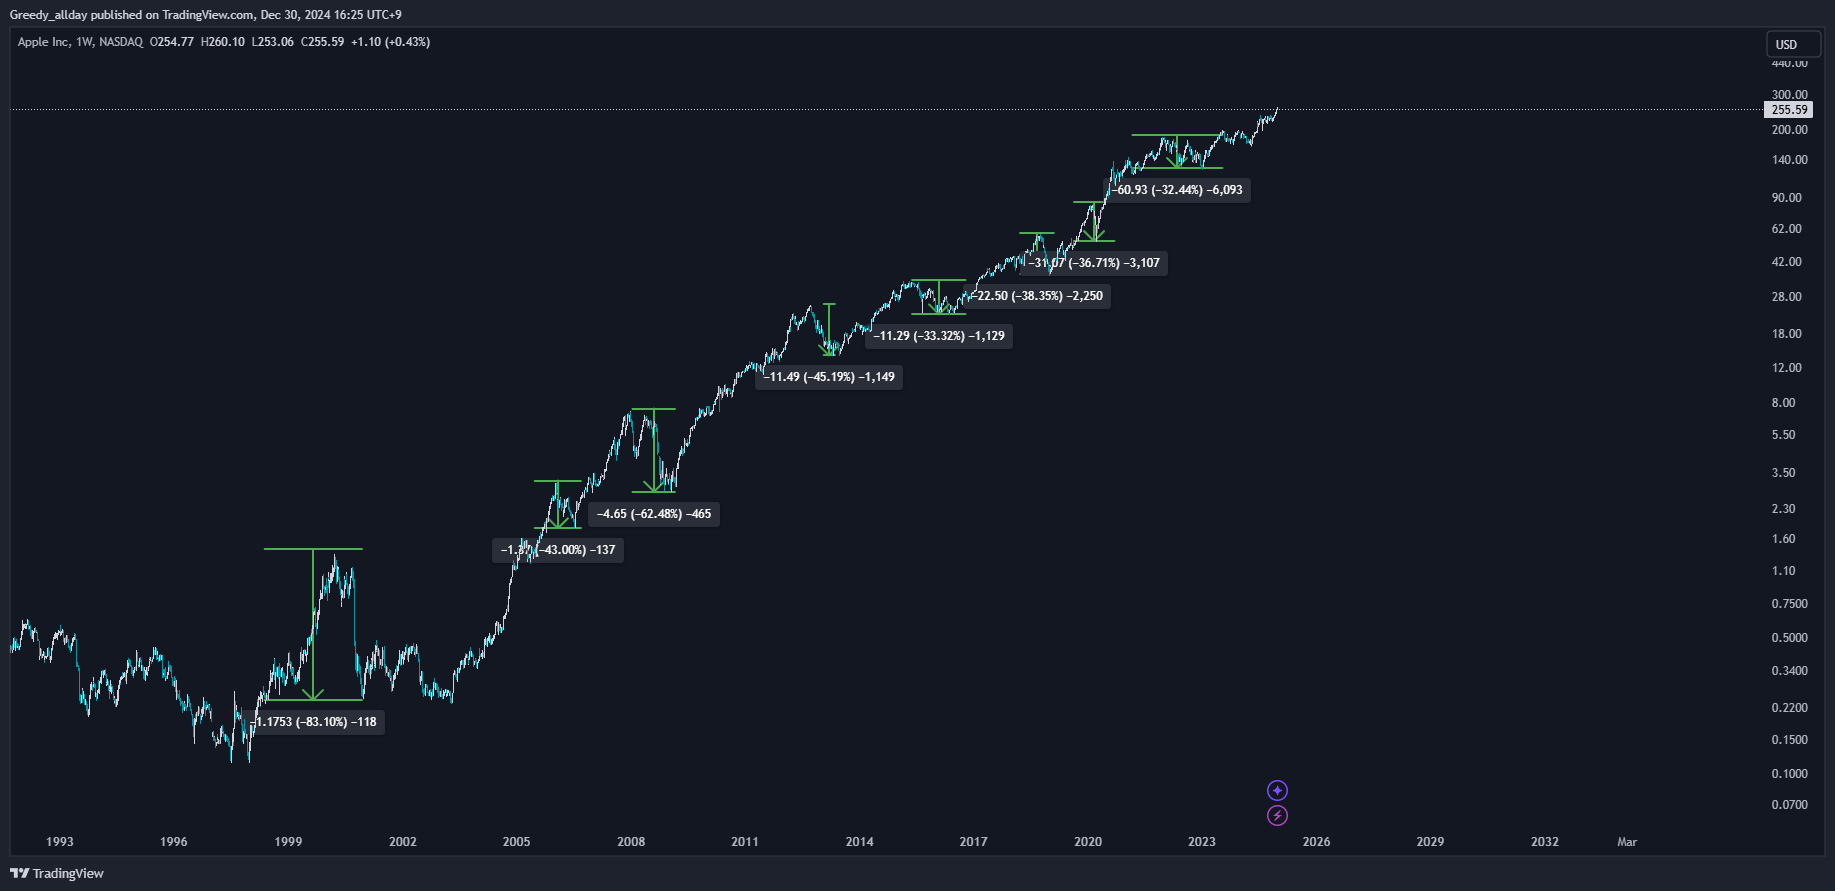1835x891 pixels.
Task: Click the 0.5000 price axis label
Action: 1789,638
